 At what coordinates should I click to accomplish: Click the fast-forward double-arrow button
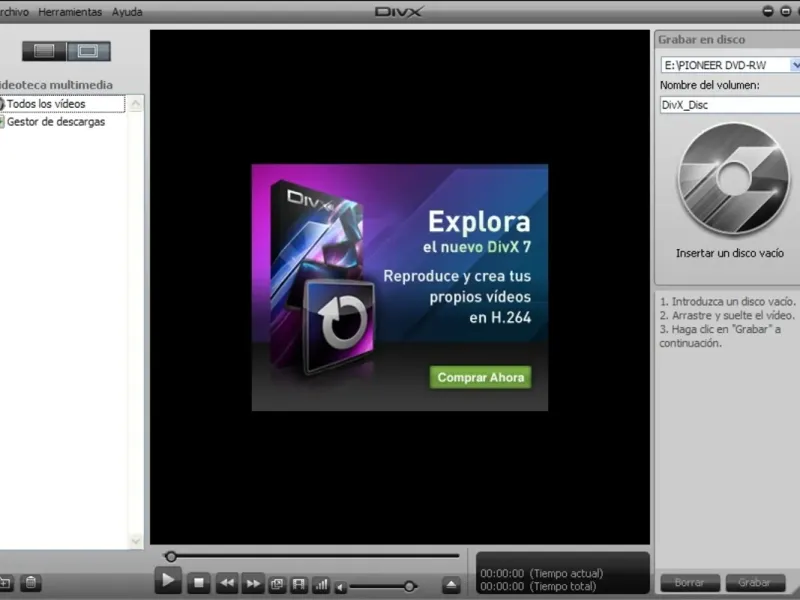[253, 583]
